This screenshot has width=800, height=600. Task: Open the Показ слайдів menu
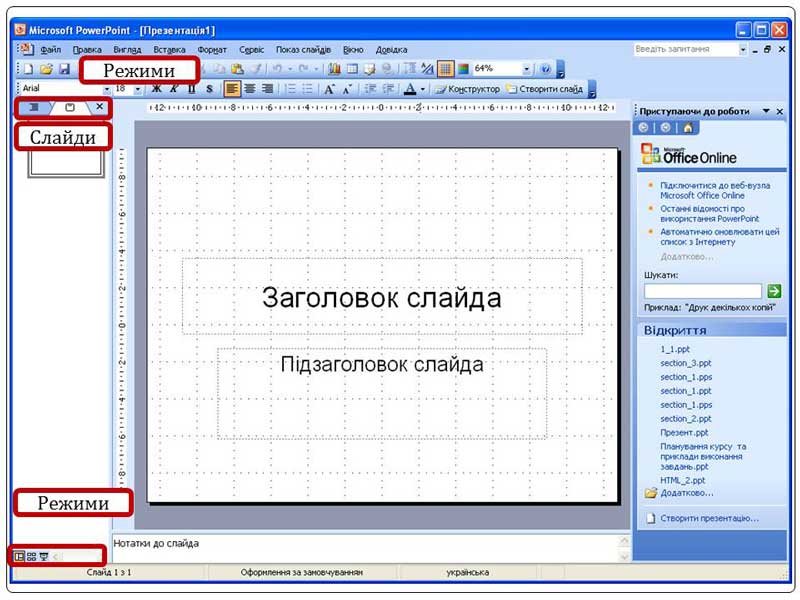[304, 49]
